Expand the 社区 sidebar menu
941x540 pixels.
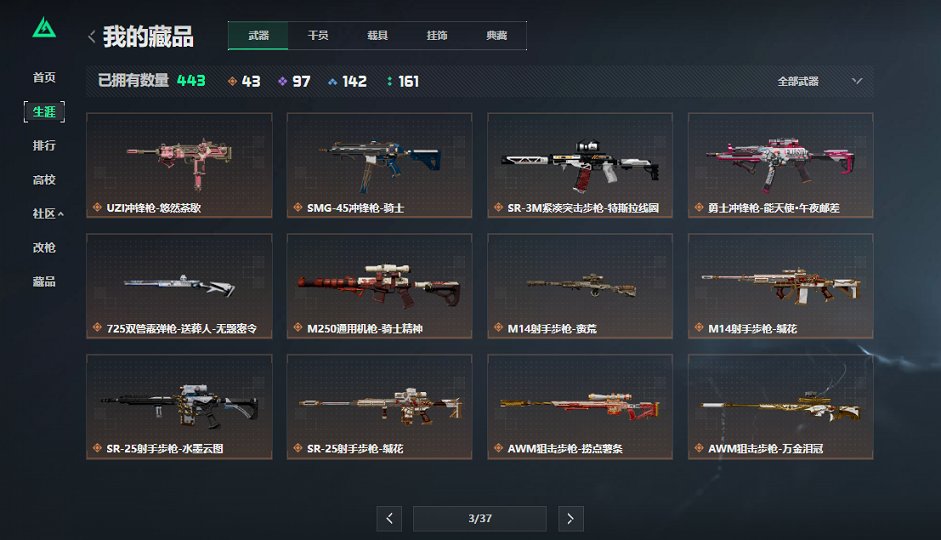click(47, 214)
